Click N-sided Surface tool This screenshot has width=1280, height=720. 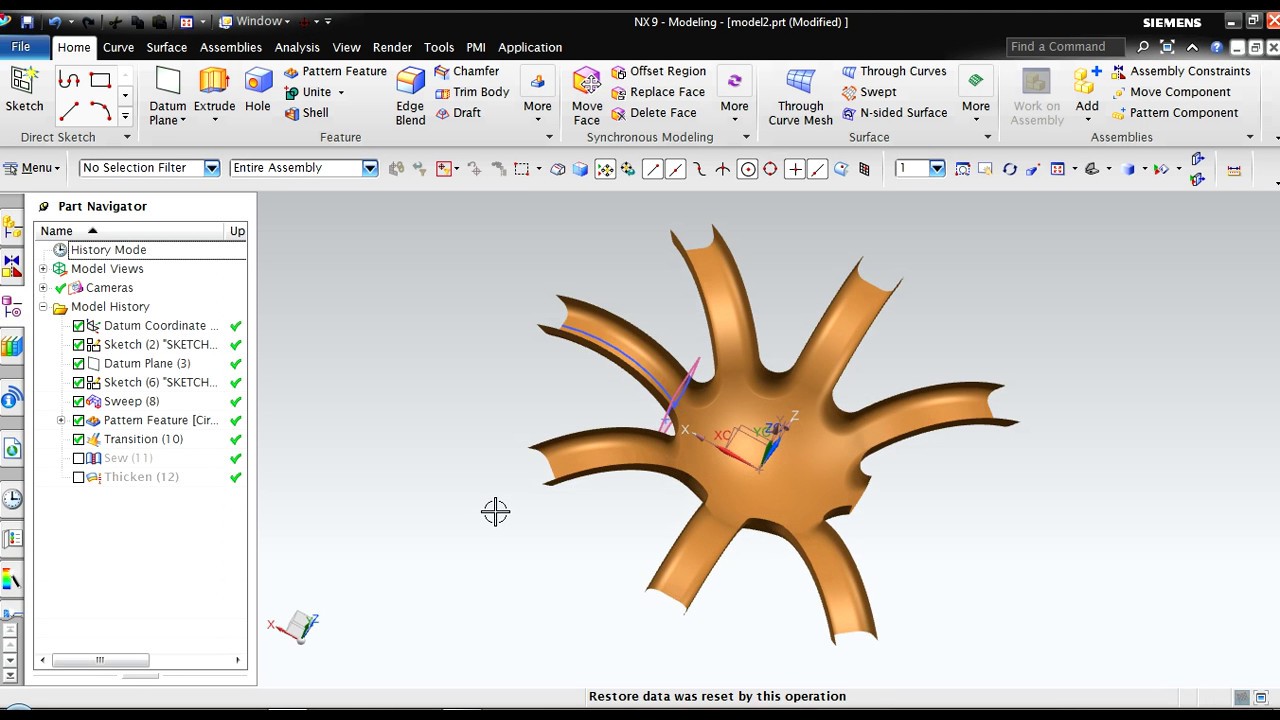click(894, 113)
